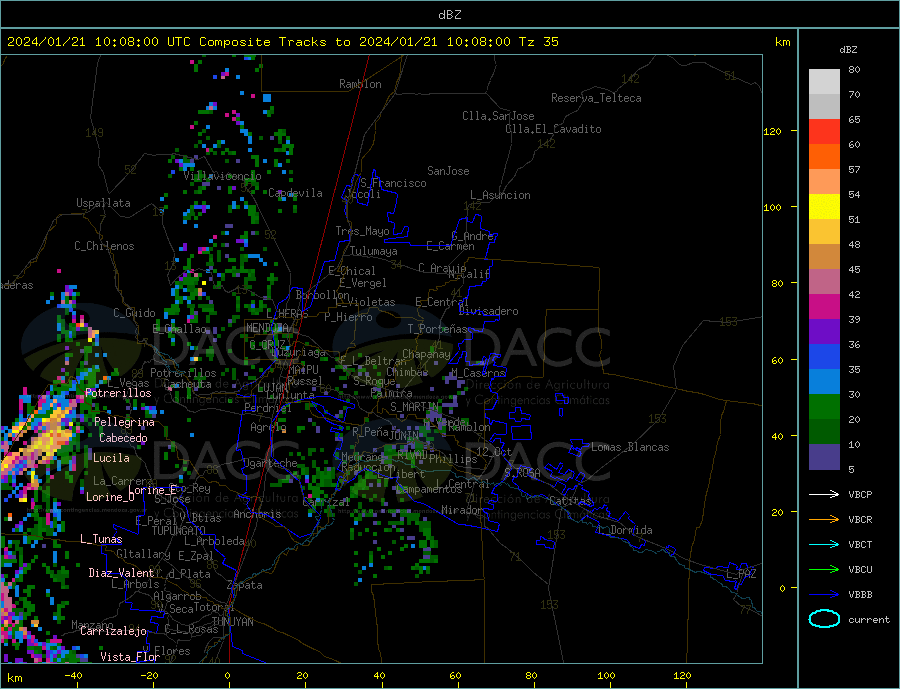Click the L_Dormida place label
The width and height of the screenshot is (900, 689).
coord(626,529)
